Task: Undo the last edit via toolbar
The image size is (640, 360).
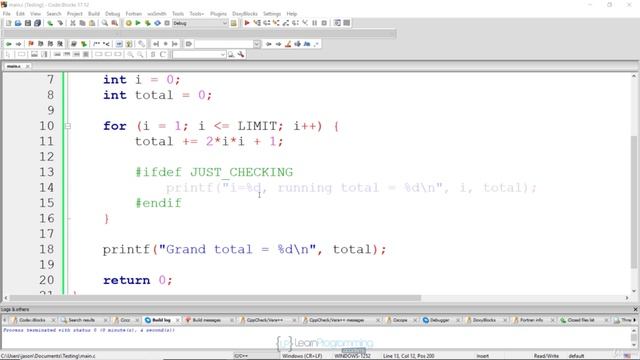Action: coord(50,23)
